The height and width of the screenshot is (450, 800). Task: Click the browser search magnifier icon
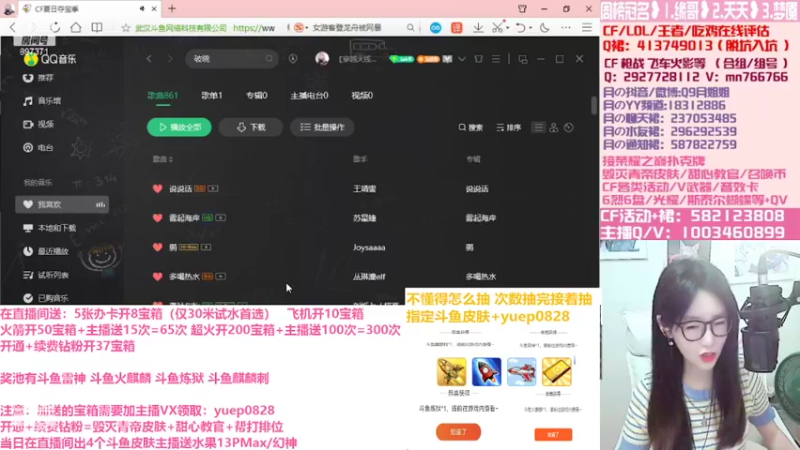coord(410,28)
